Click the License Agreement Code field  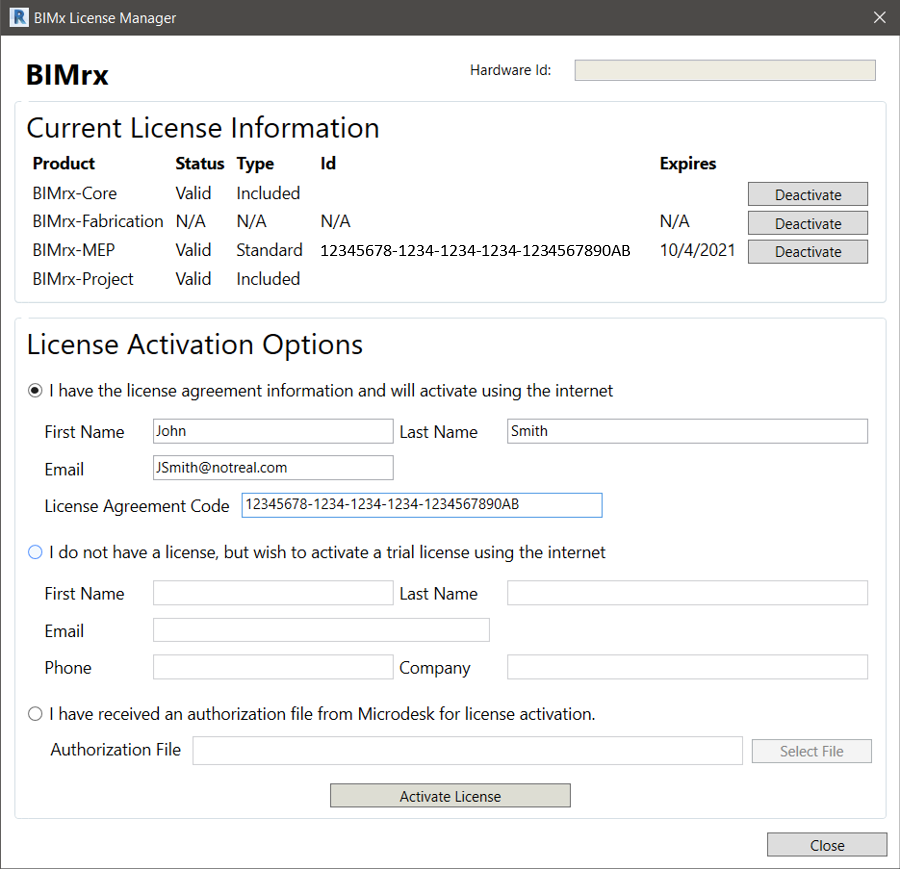tap(422, 505)
